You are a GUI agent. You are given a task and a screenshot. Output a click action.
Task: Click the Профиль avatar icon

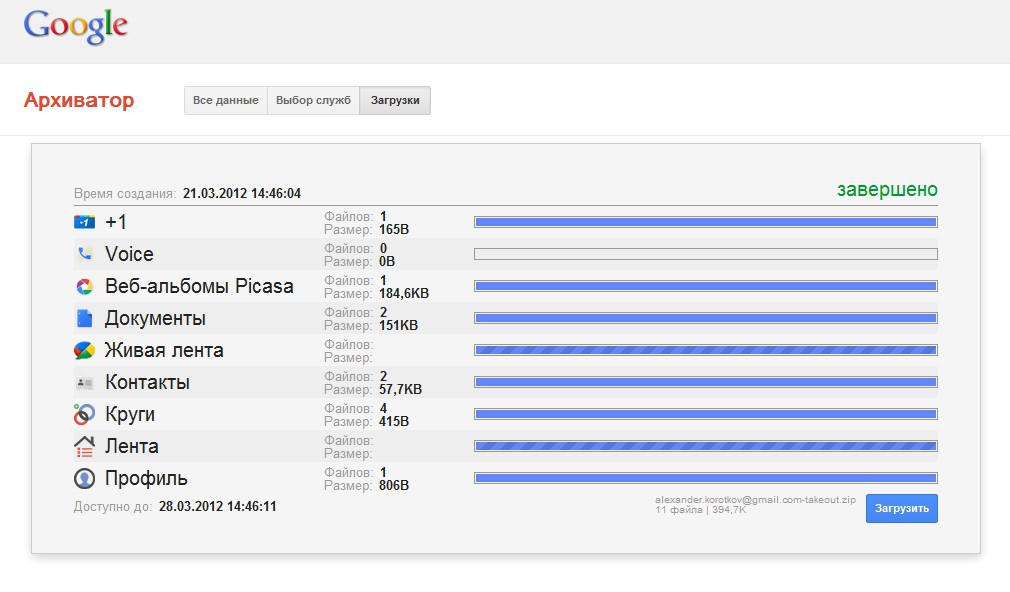tap(84, 479)
